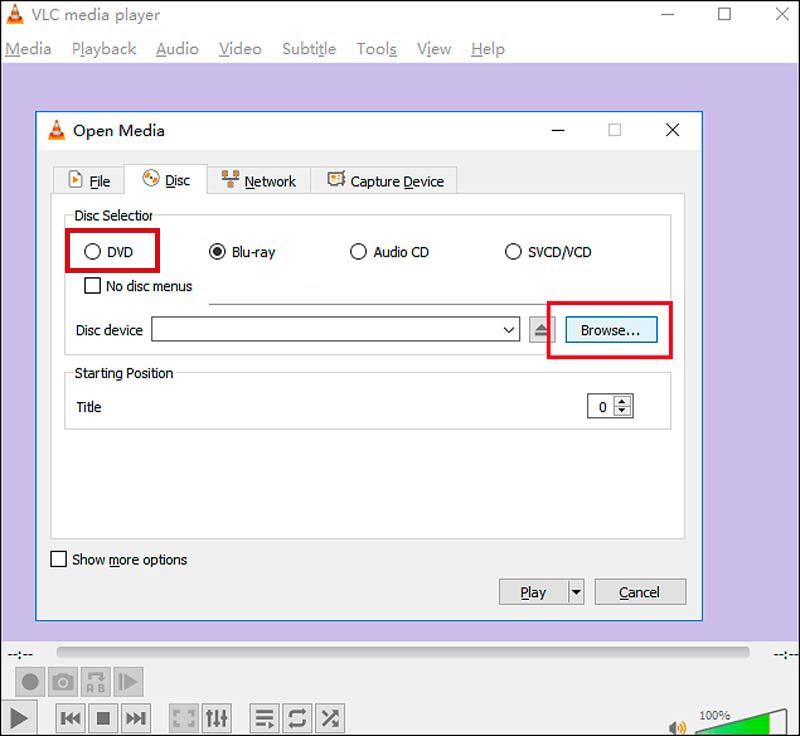Increase Title using the stepper arrow
800x736 pixels.
[623, 402]
